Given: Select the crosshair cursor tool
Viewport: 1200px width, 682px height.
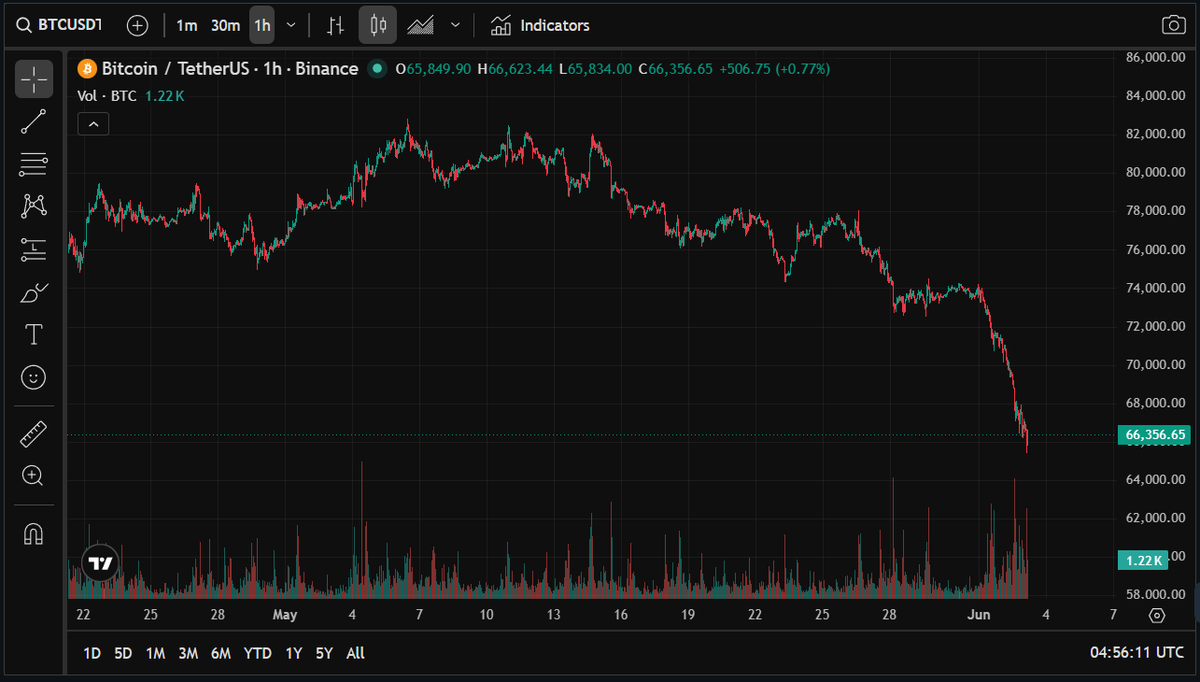Looking at the screenshot, I should 34,79.
